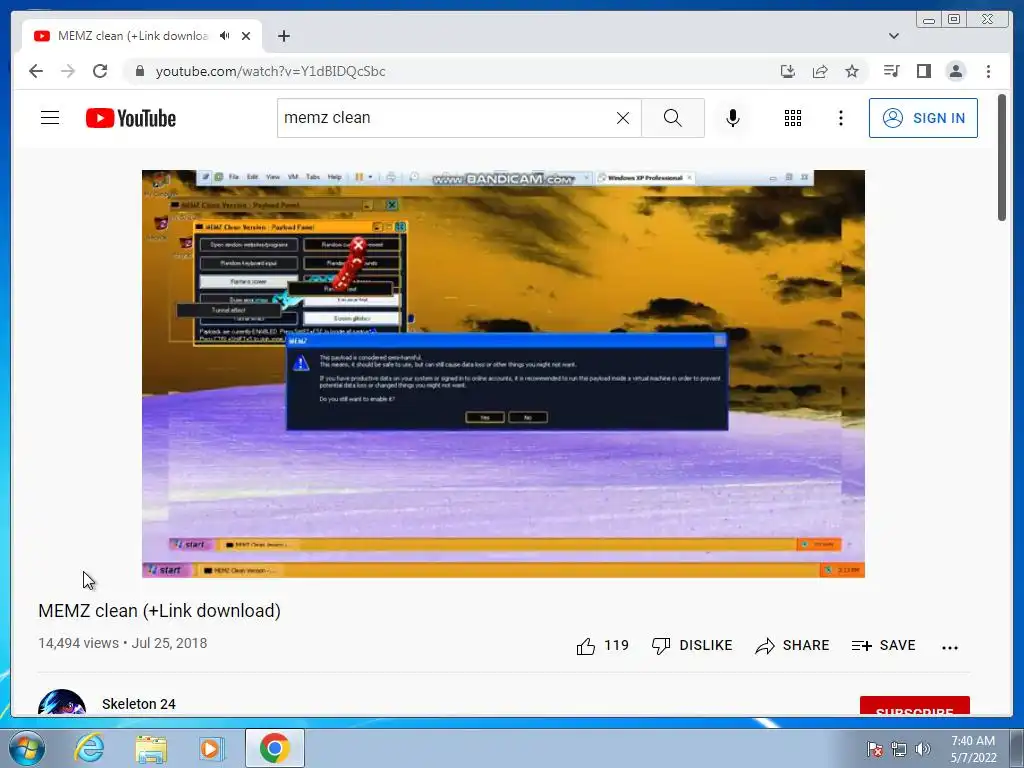Click the SIGN IN button
1024x768 pixels.
(923, 118)
